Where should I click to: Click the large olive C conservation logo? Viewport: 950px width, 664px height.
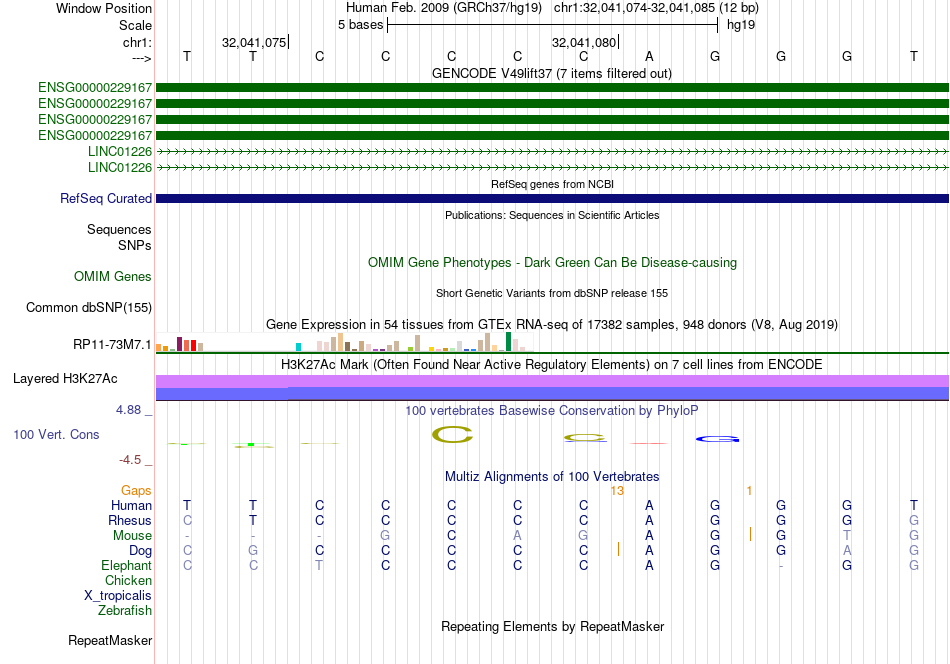click(x=452, y=434)
